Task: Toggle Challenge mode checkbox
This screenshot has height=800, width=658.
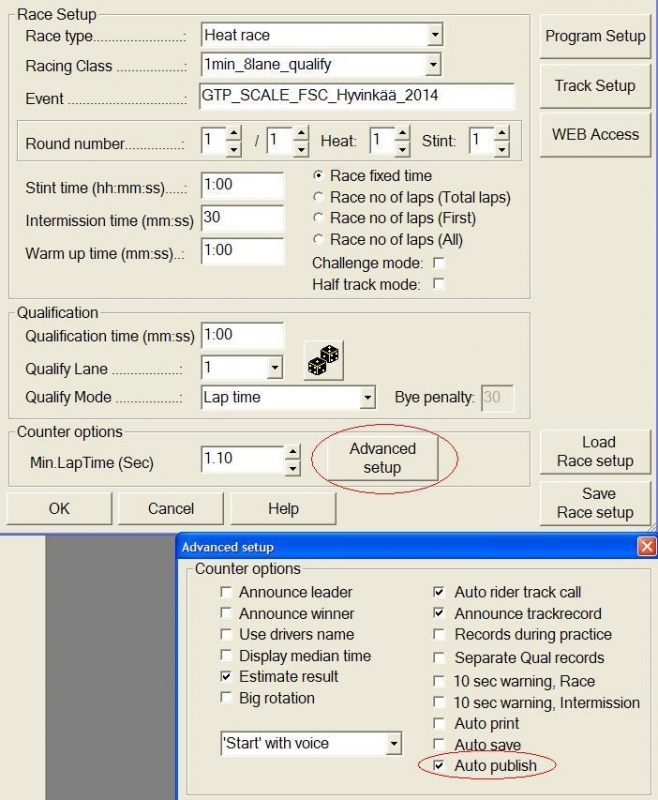Action: pos(438,263)
